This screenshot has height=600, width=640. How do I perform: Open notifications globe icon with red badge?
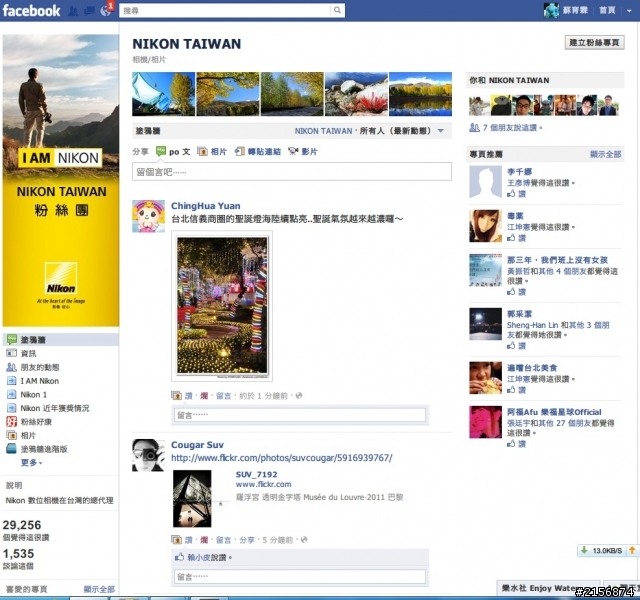105,11
